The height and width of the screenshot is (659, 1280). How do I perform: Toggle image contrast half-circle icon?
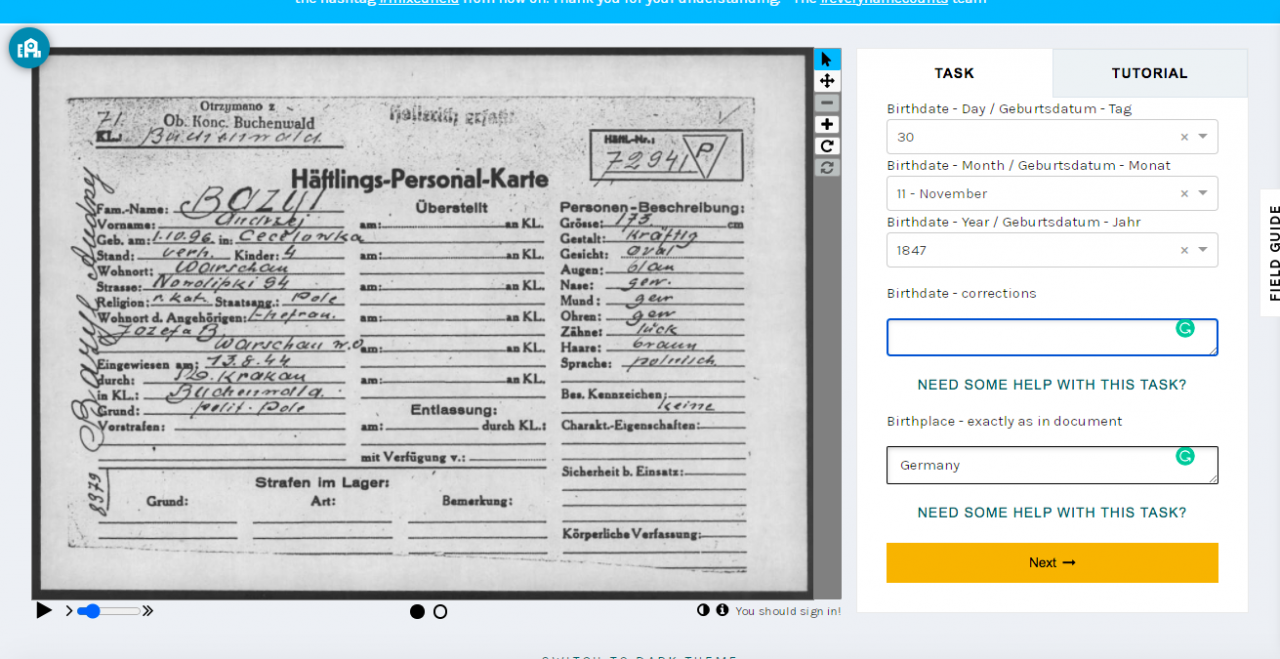click(x=703, y=610)
